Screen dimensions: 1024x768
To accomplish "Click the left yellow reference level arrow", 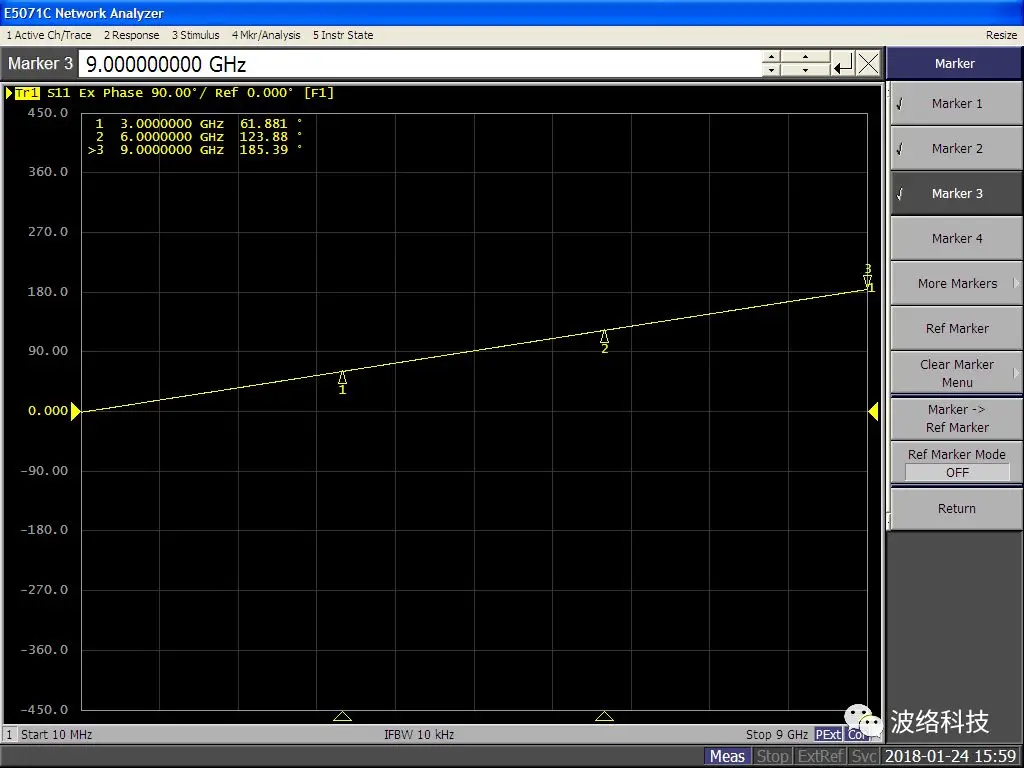I will tap(75, 411).
